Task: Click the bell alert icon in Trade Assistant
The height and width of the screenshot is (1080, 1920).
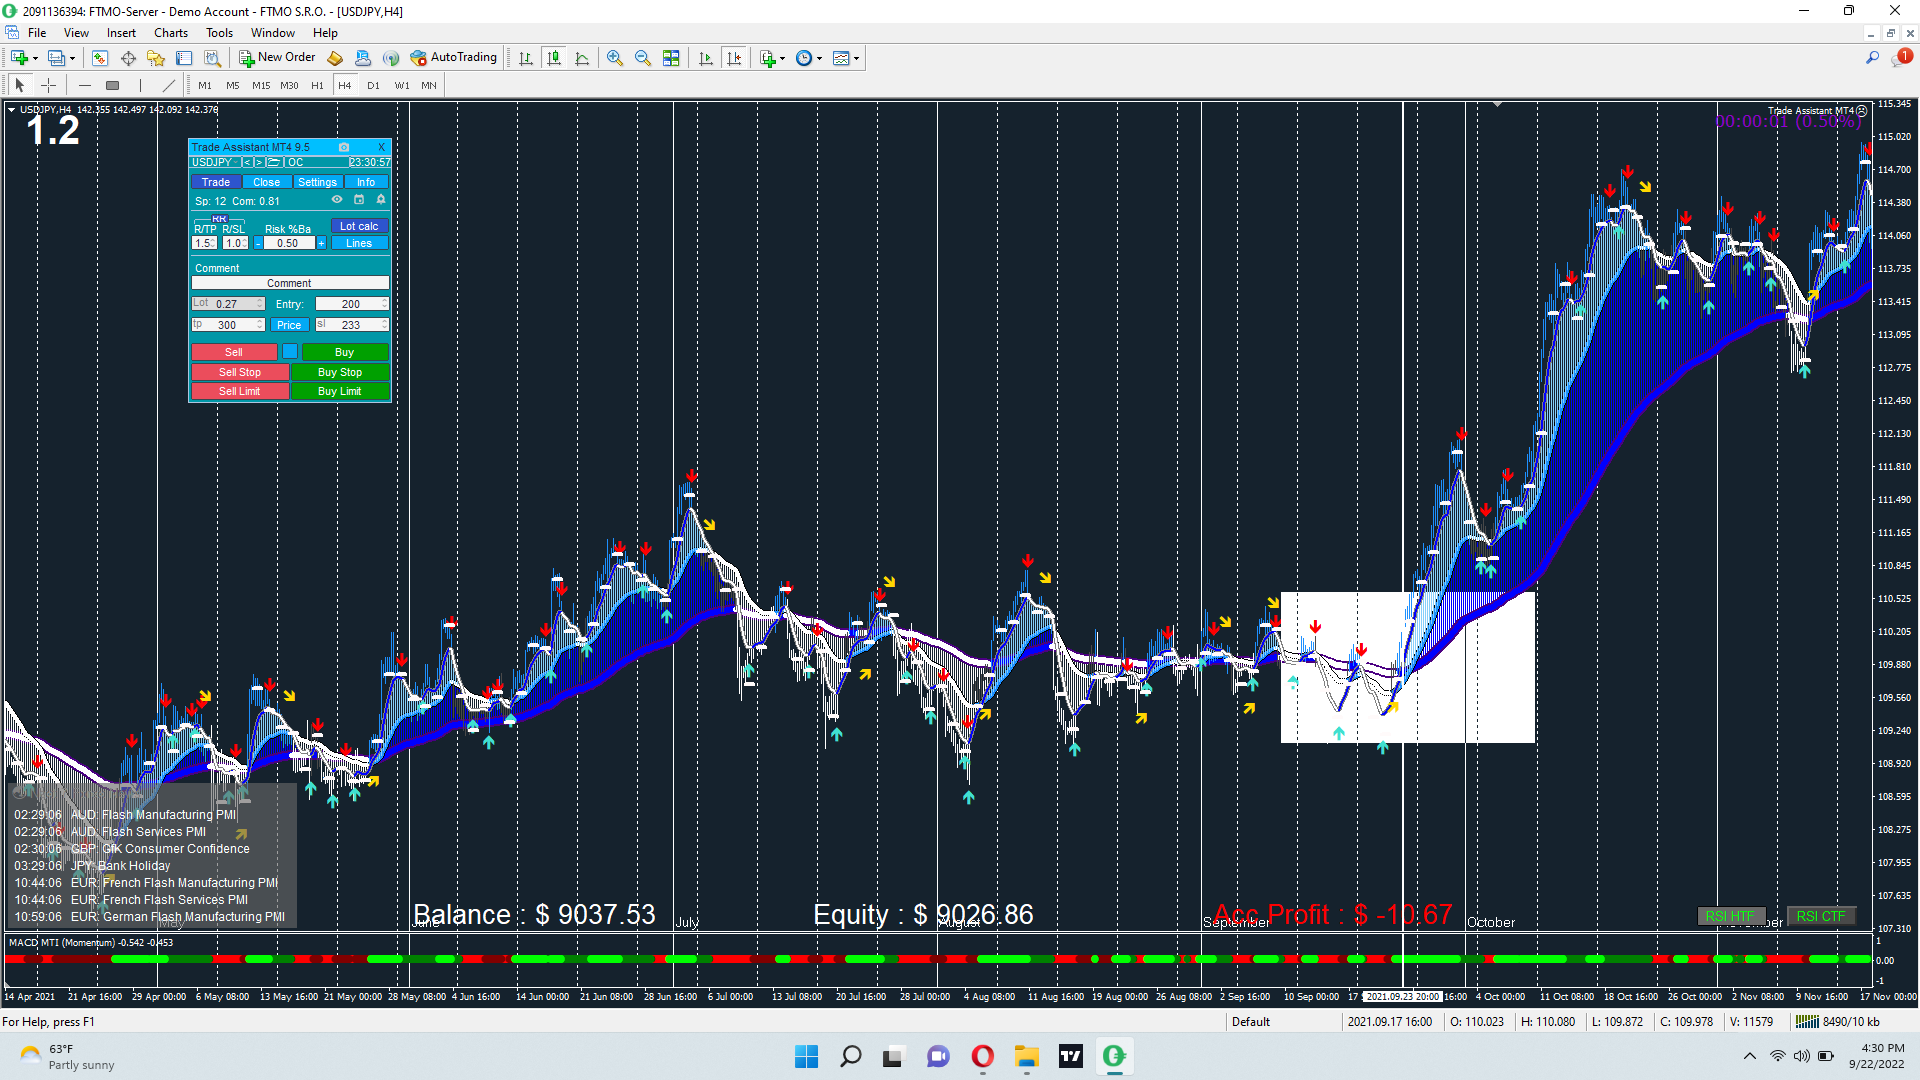Action: 380,200
